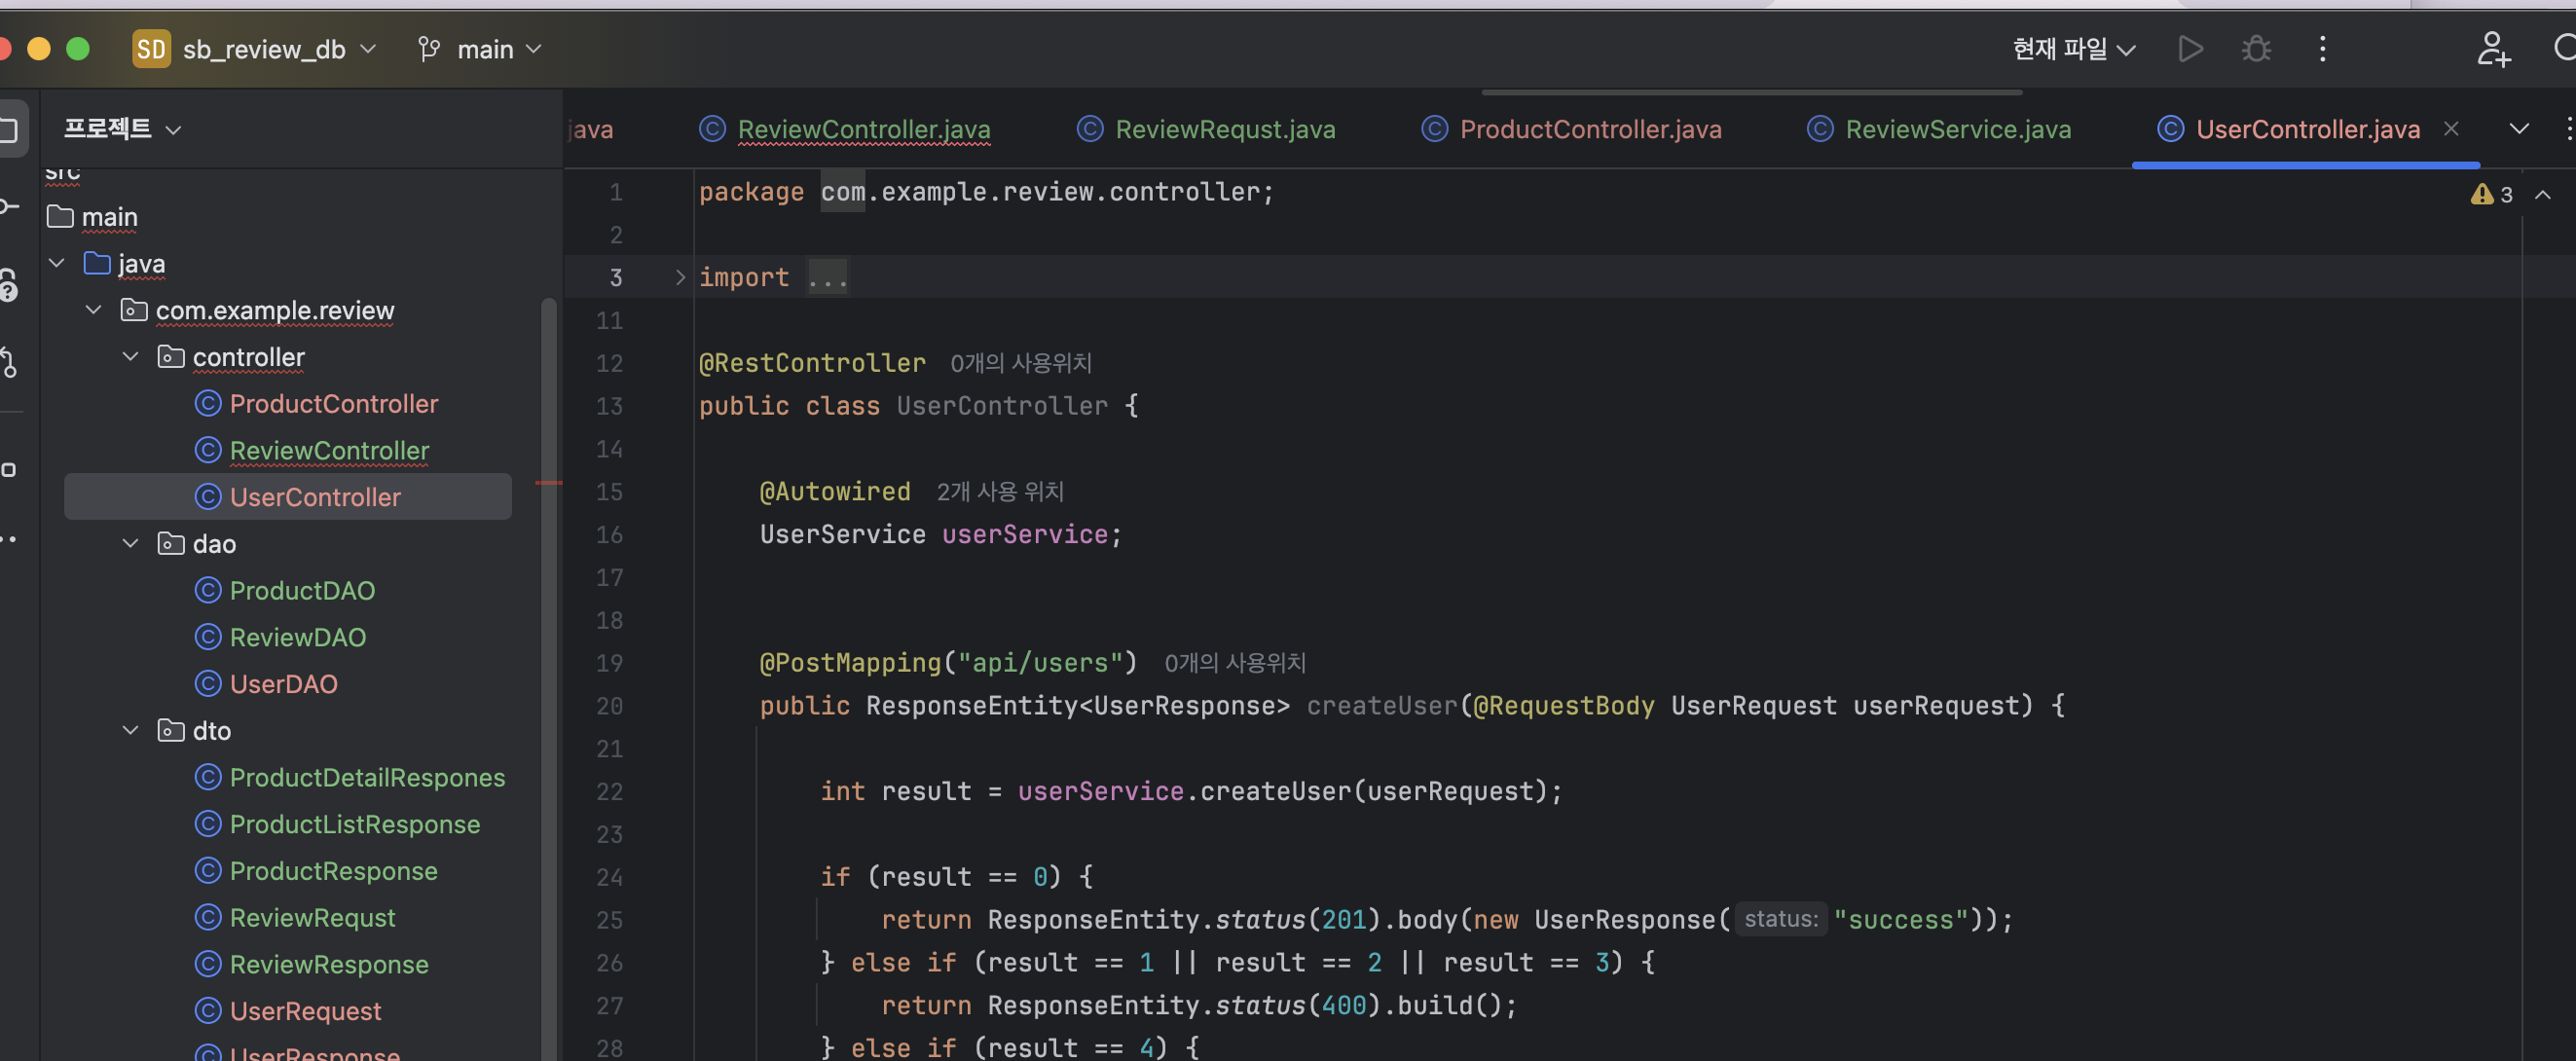Select the main folder in project tree
The image size is (2576, 1061).
tap(109, 216)
